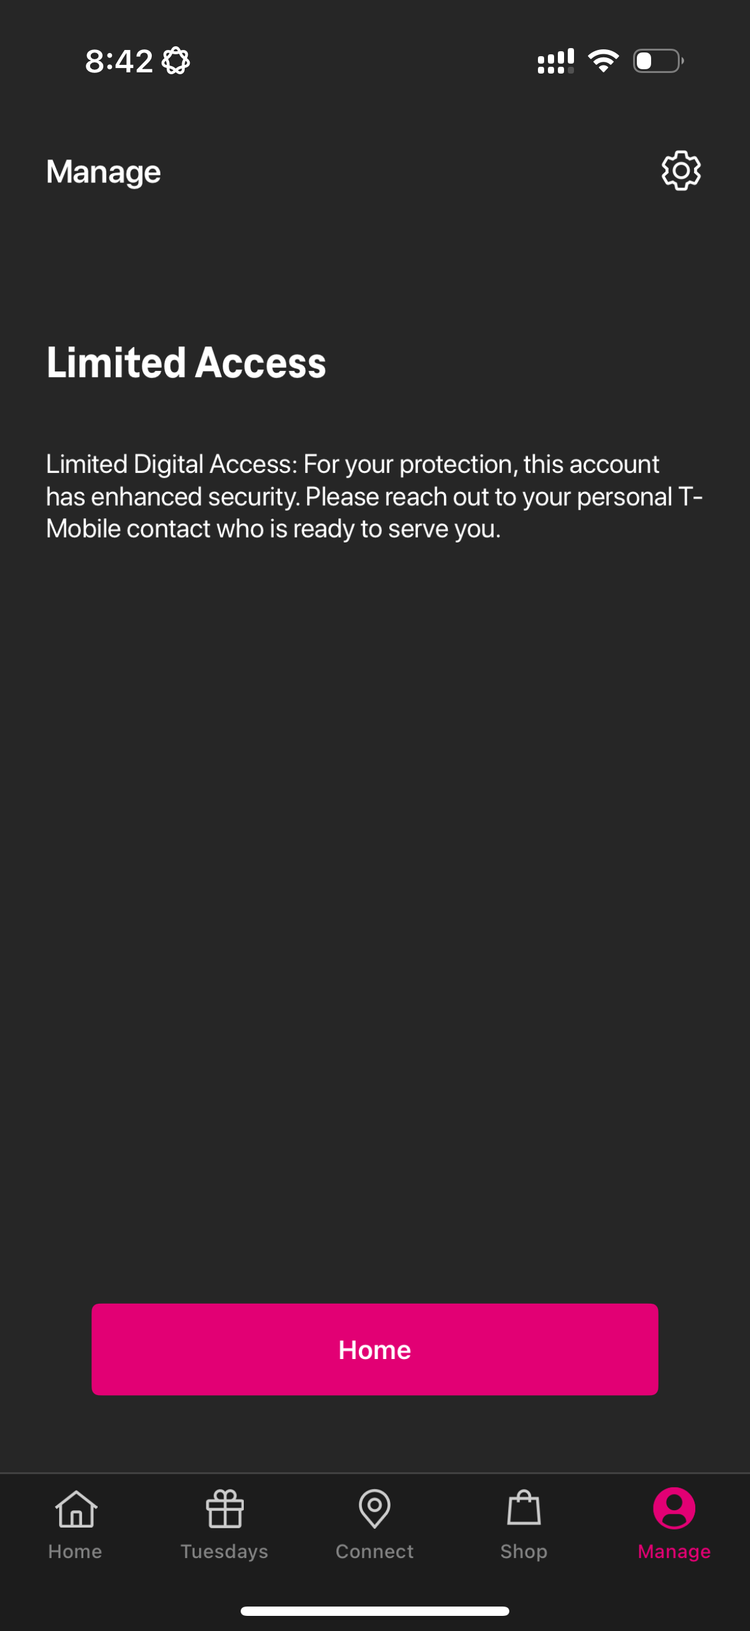Image resolution: width=750 pixels, height=1631 pixels.
Task: Tap the gear icon beside the clock
Action: pos(176,61)
